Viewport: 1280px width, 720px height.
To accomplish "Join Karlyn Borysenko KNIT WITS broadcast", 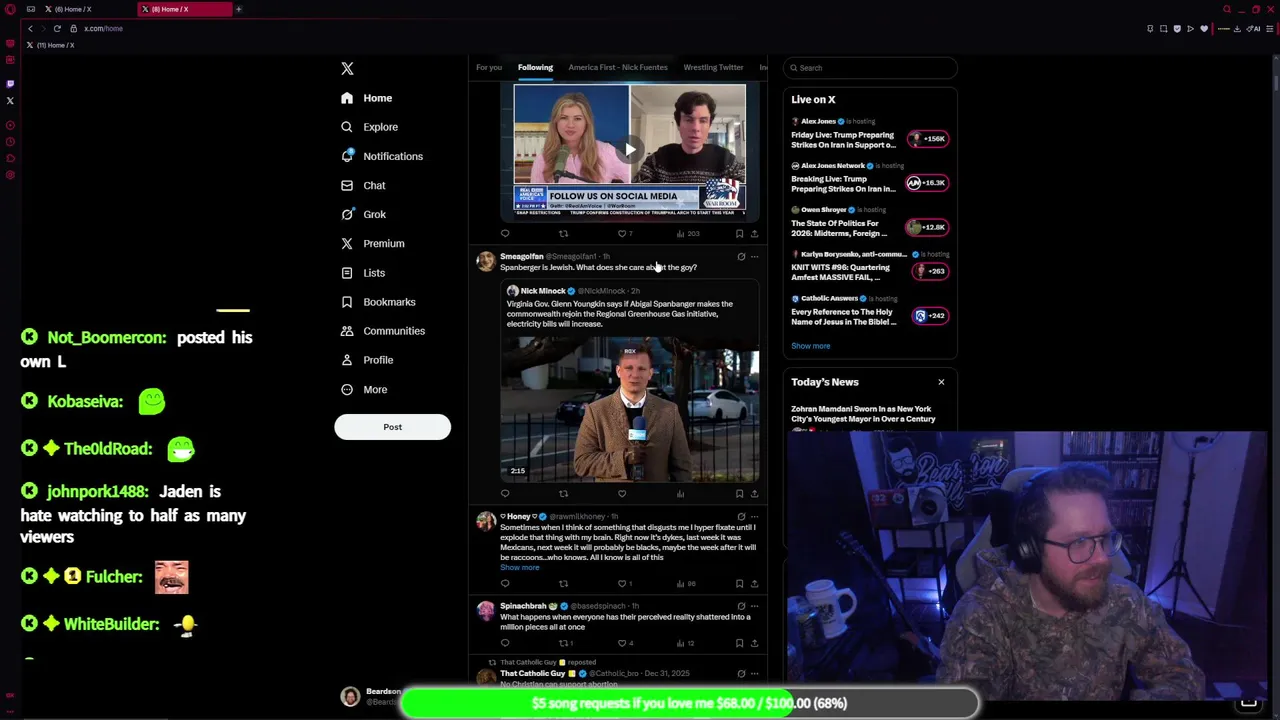I will (x=870, y=266).
